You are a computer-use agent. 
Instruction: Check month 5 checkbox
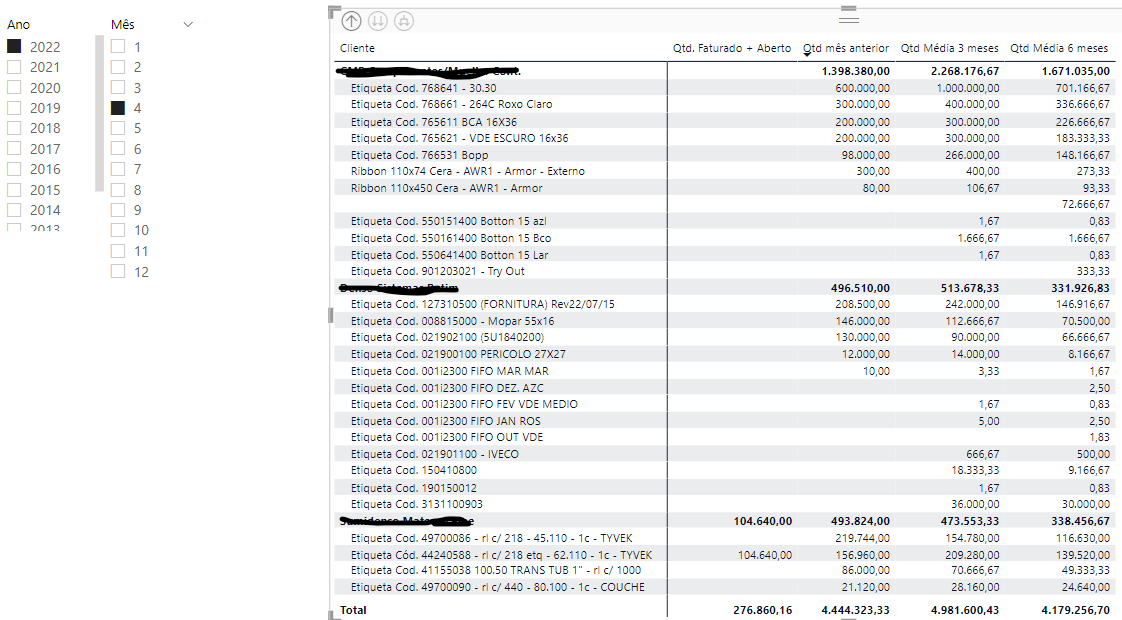[x=118, y=127]
